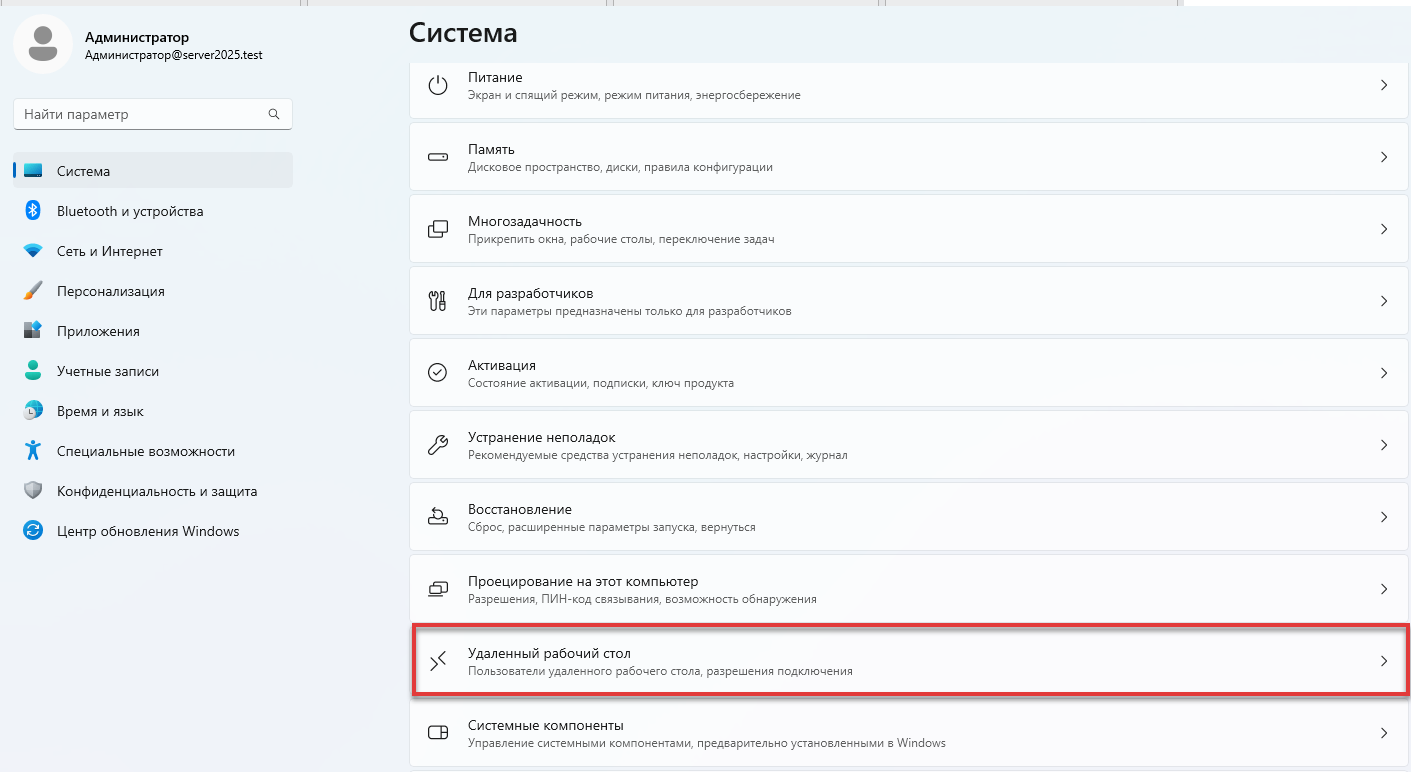Image resolution: width=1411 pixels, height=772 pixels.
Task: Click the Power (Питание) icon
Action: pyautogui.click(x=437, y=85)
